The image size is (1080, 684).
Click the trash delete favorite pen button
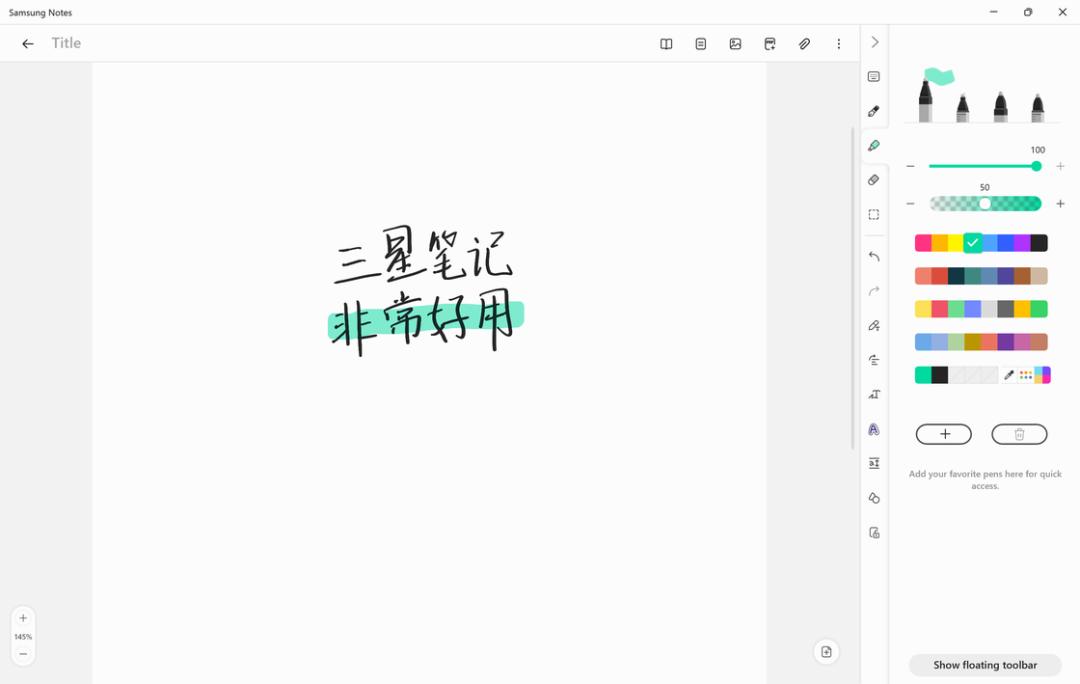[1019, 434]
